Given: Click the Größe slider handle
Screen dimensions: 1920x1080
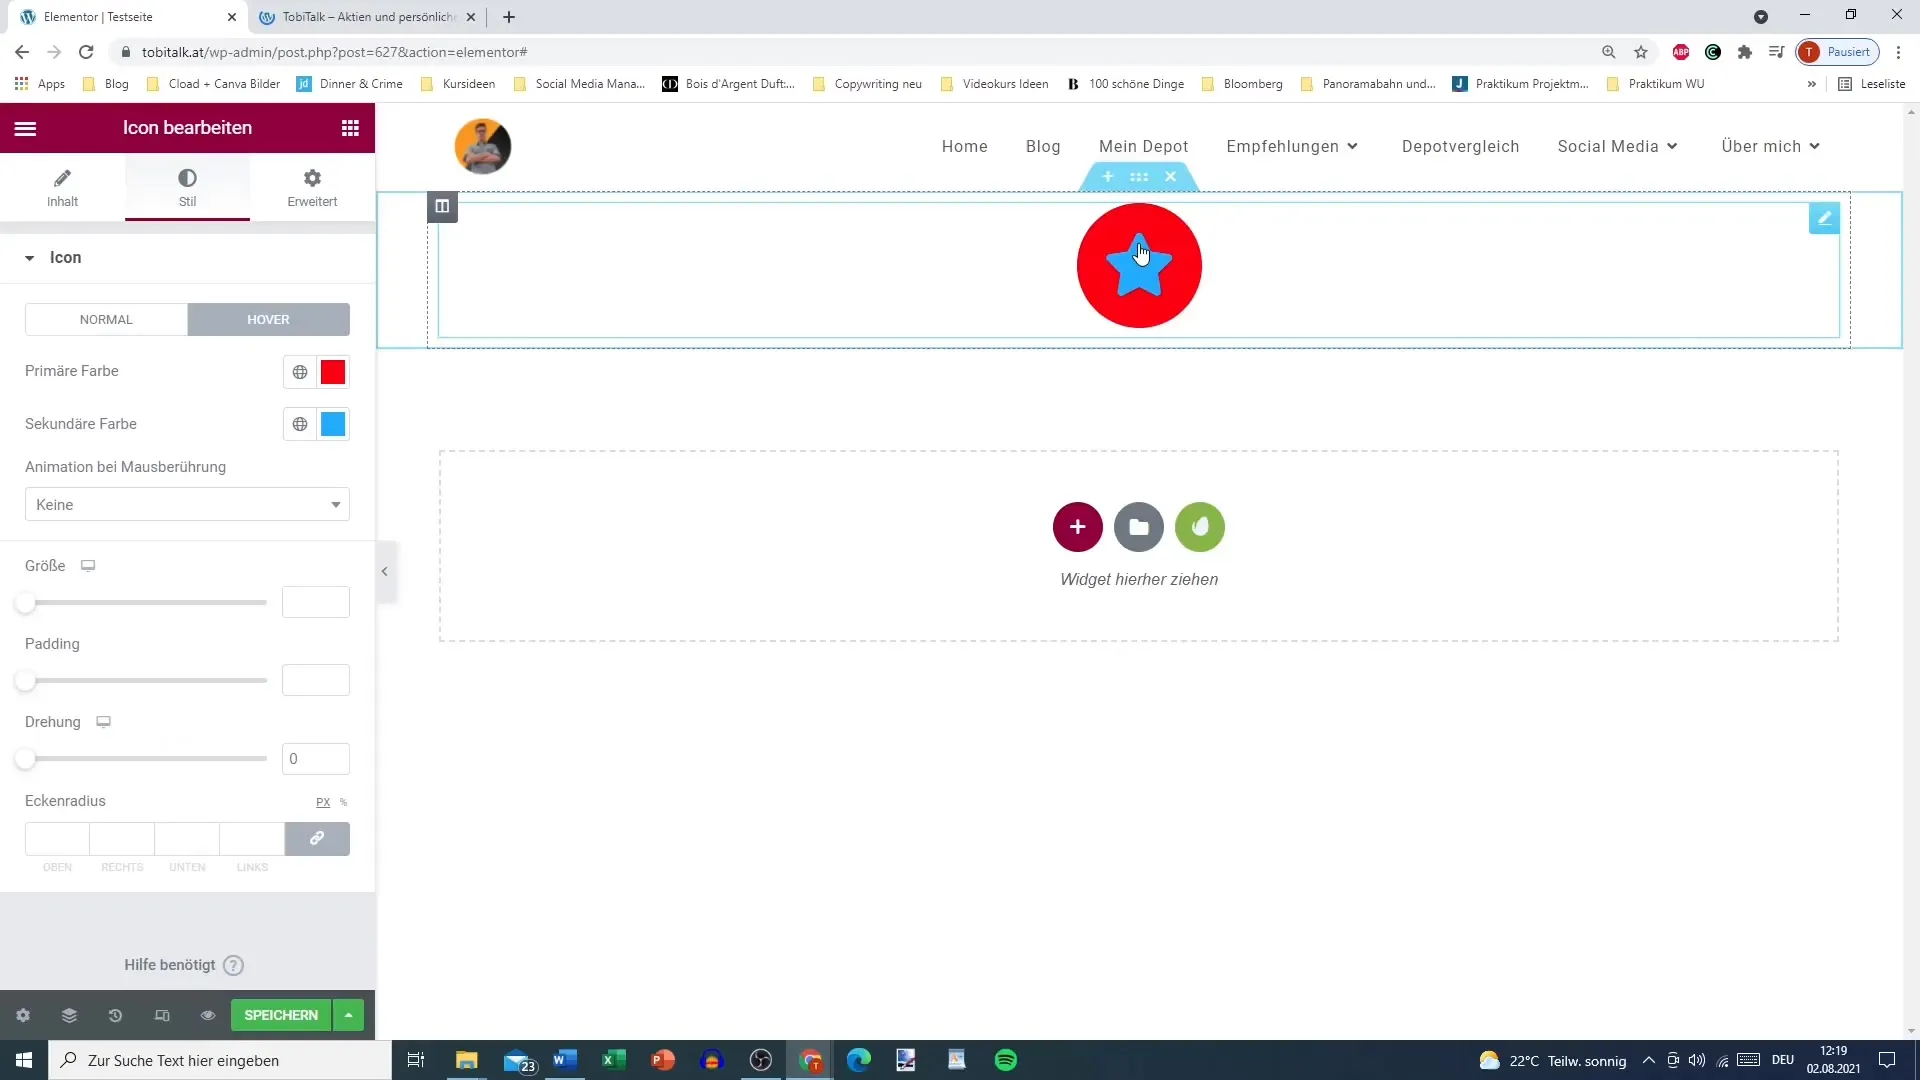Looking at the screenshot, I should 26,603.
